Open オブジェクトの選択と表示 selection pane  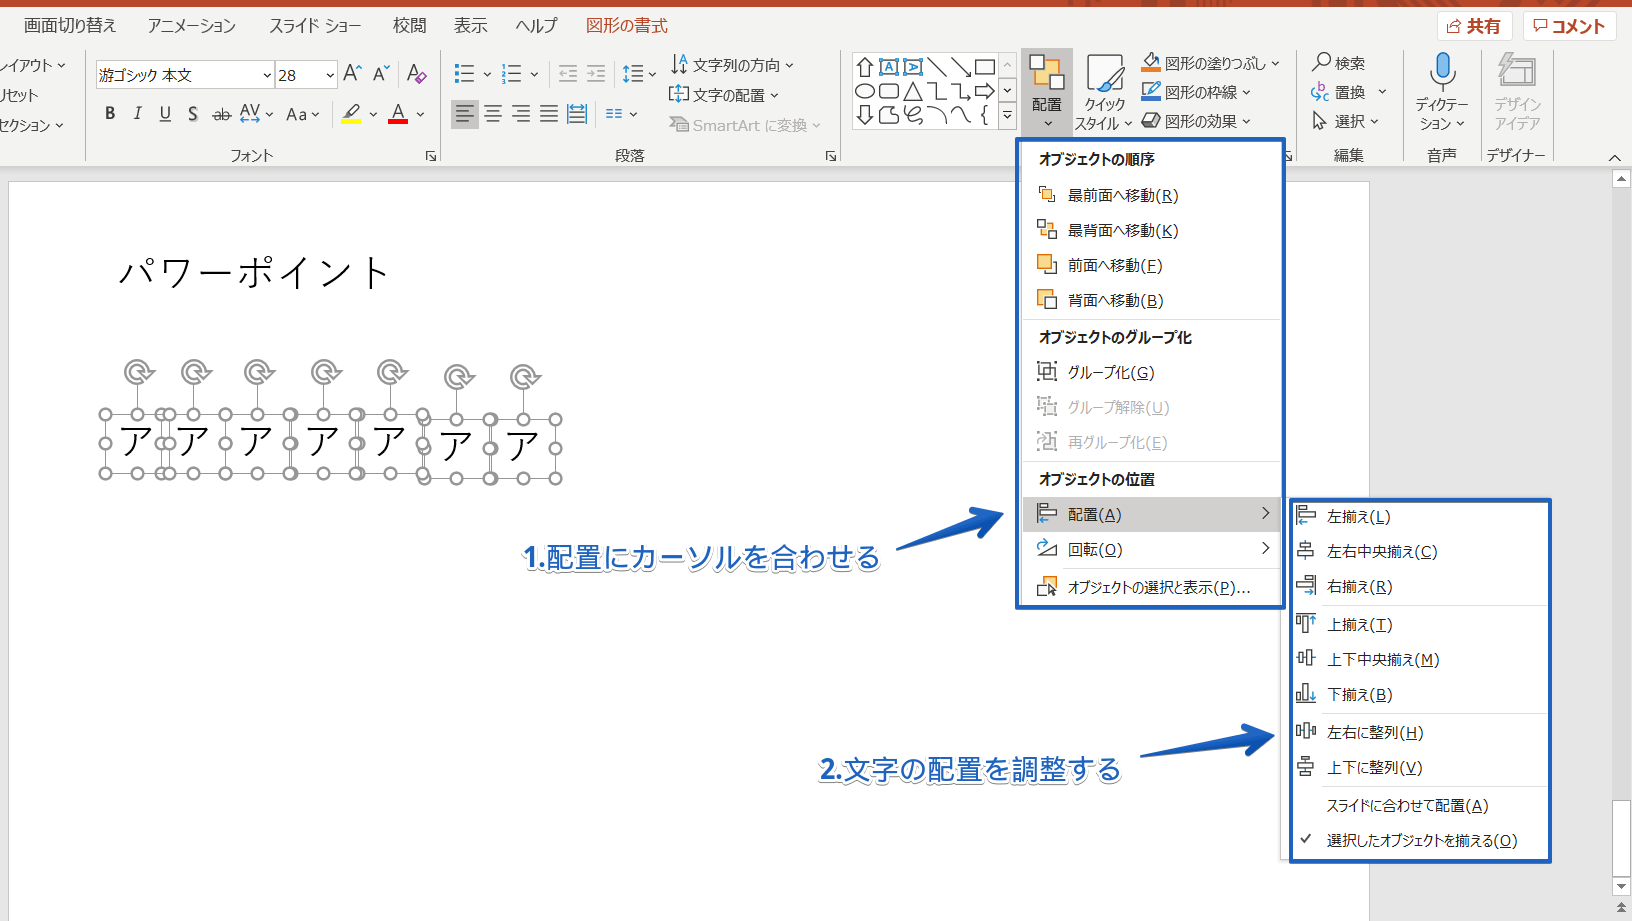click(1151, 587)
